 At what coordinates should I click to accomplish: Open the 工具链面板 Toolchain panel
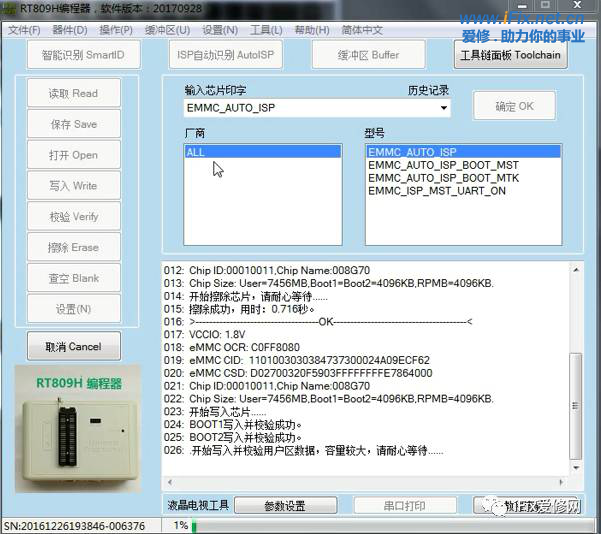511,55
